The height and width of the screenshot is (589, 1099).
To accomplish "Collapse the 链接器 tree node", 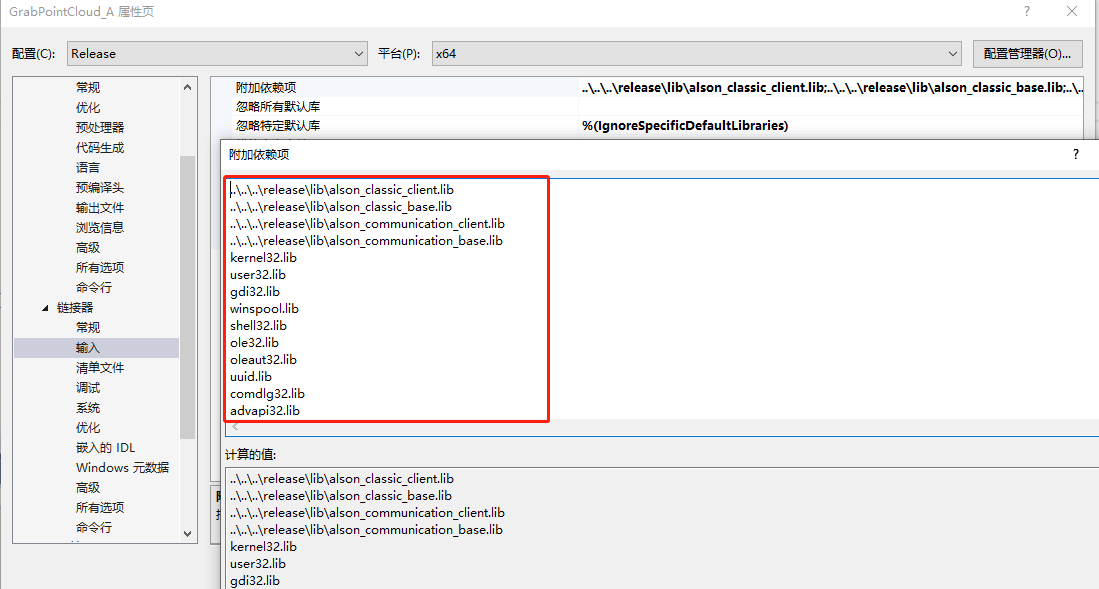I will tap(45, 308).
